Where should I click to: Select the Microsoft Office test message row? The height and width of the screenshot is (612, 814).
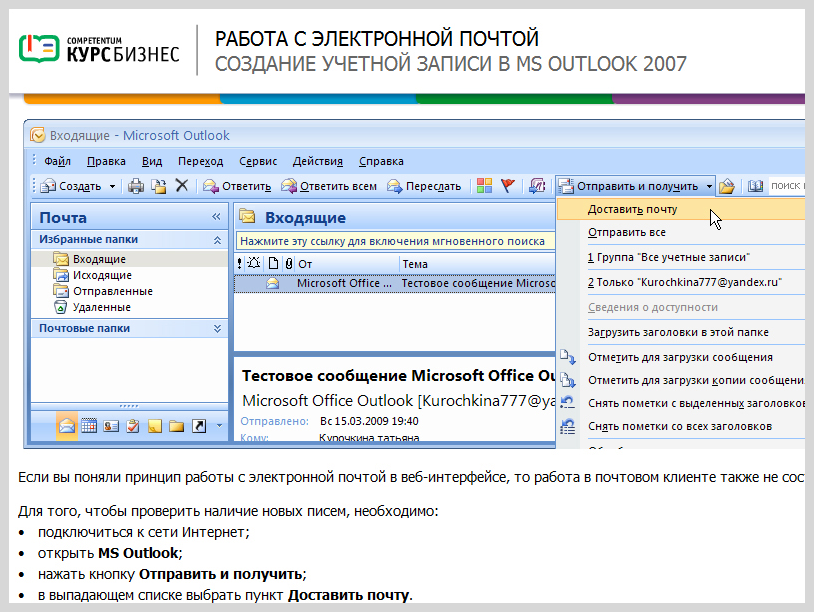(395, 283)
